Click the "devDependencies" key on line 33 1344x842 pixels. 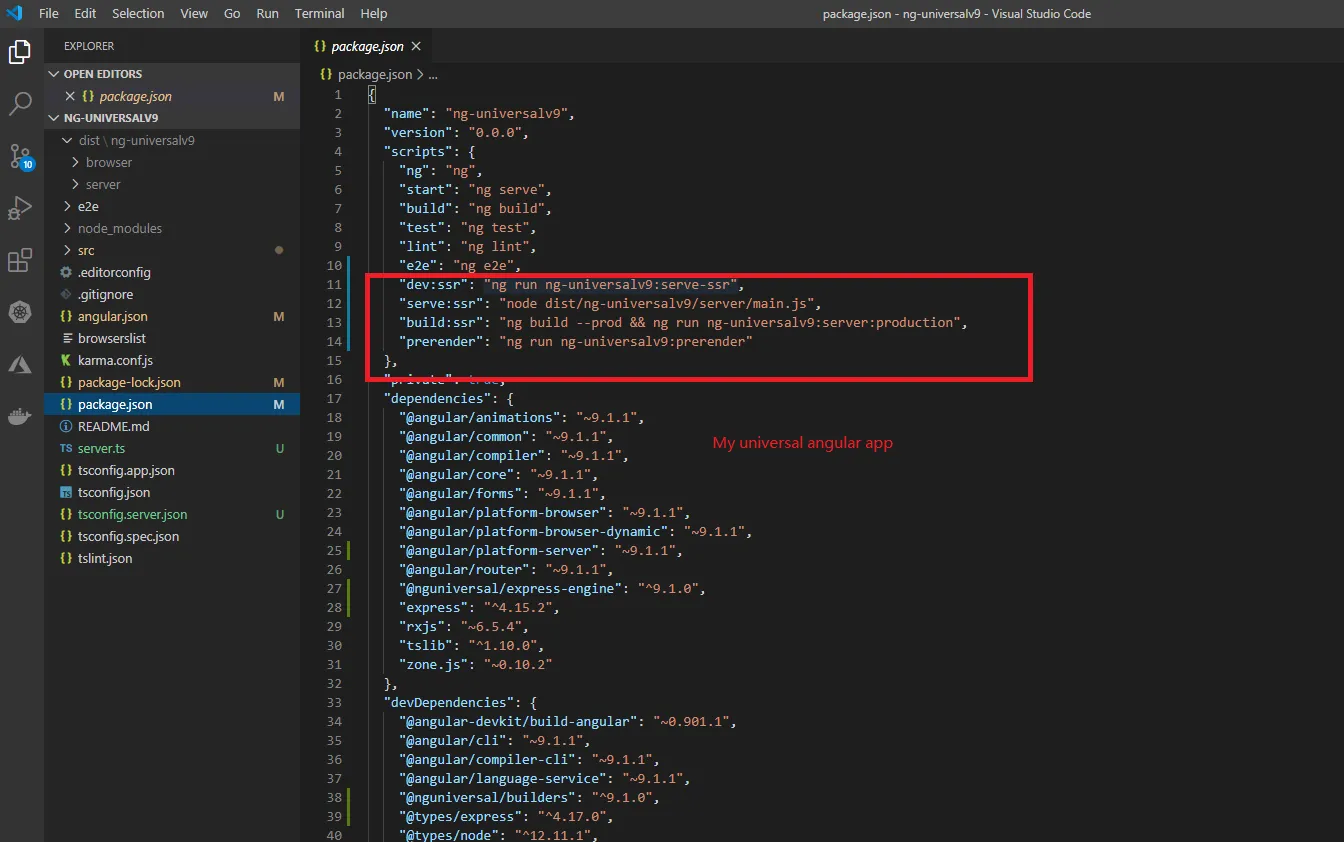[448, 703]
